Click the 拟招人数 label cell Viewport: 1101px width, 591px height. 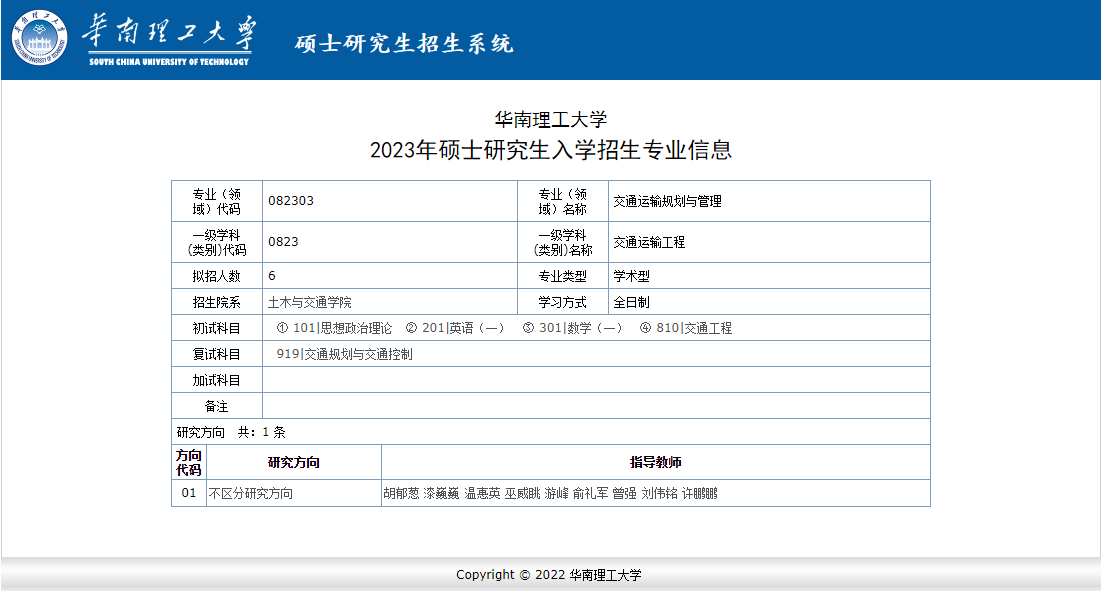(217, 276)
